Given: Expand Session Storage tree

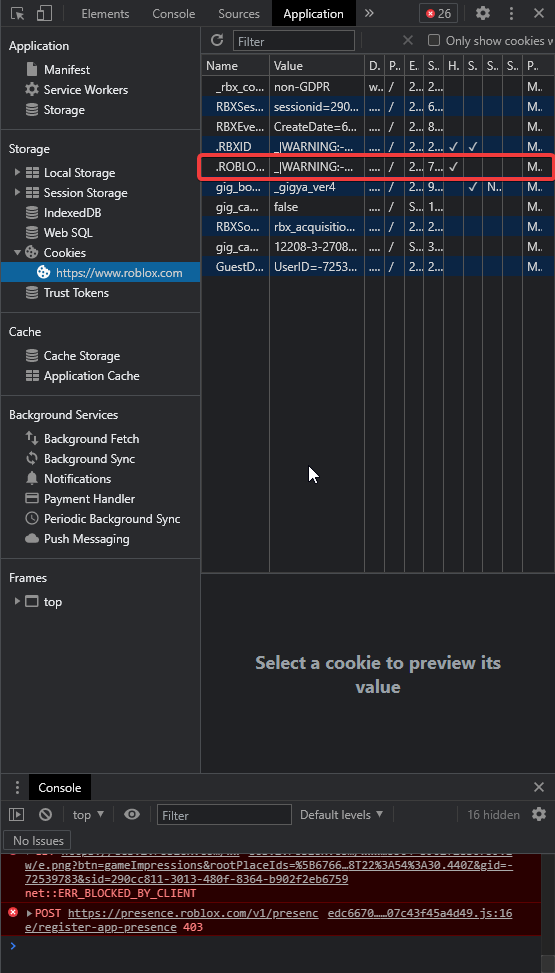Looking at the screenshot, I should [17, 192].
